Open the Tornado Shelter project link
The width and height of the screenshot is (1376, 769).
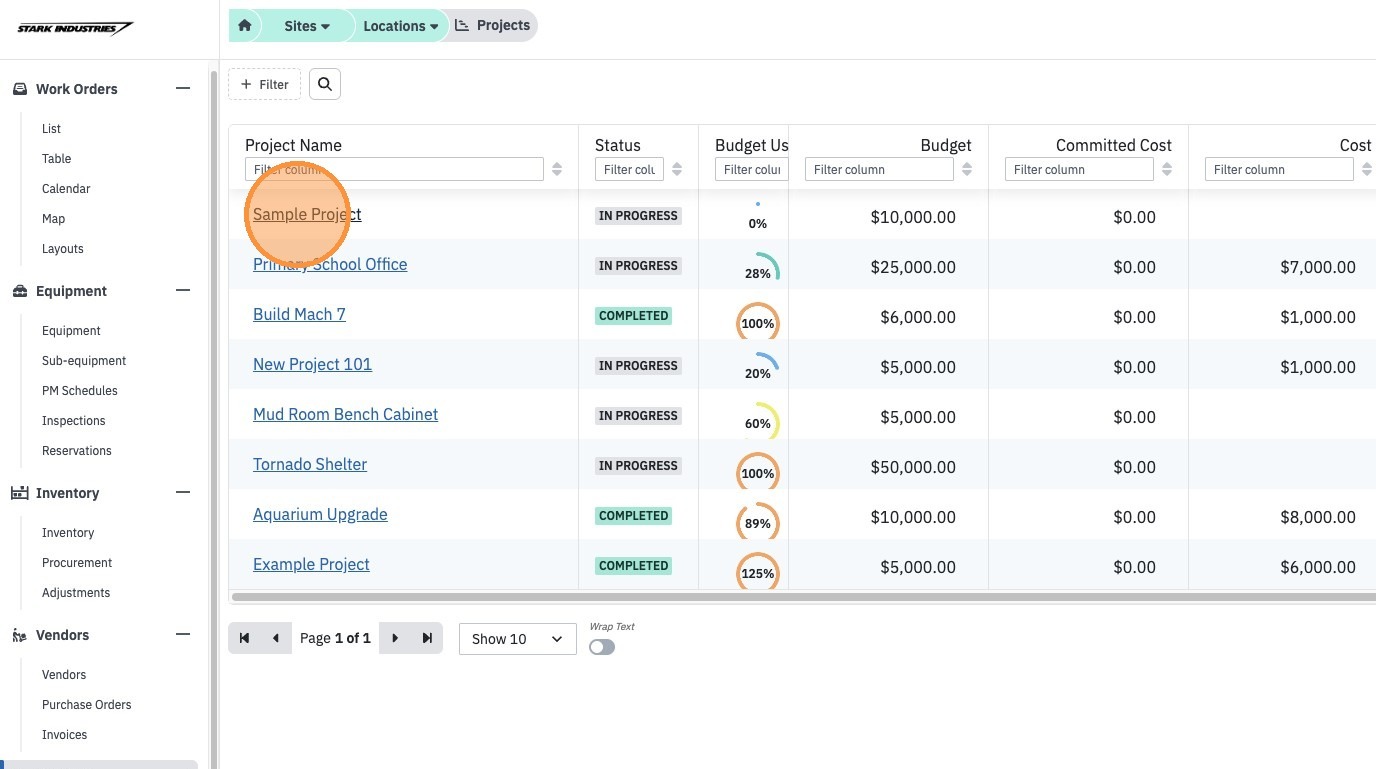coord(310,464)
